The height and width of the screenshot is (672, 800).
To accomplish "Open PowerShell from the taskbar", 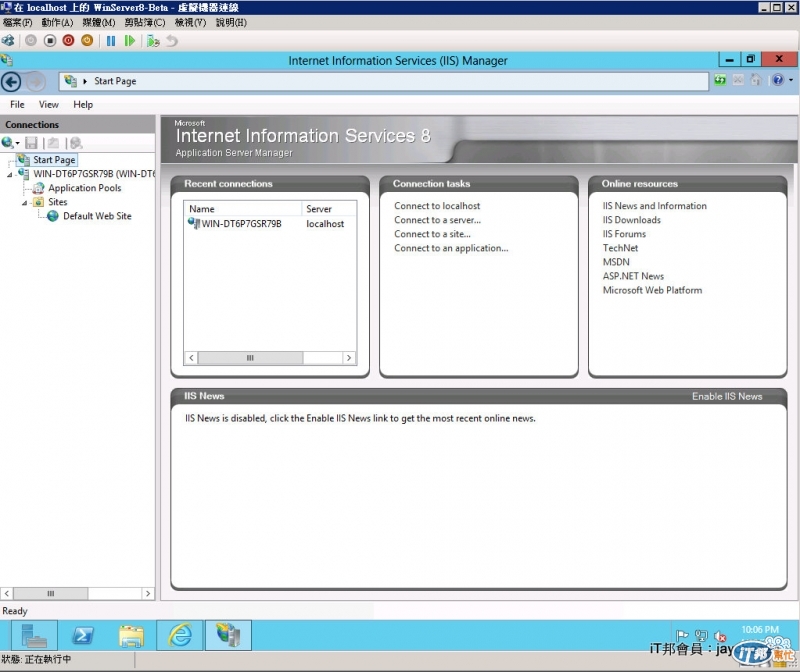I will (83, 635).
